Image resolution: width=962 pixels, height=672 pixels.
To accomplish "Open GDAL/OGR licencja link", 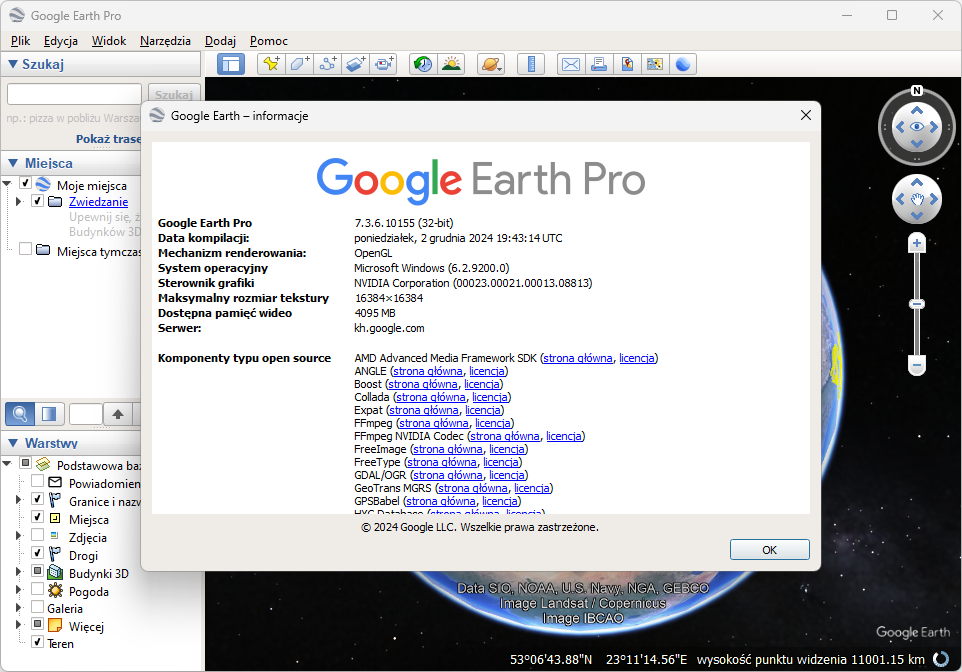I will point(507,475).
